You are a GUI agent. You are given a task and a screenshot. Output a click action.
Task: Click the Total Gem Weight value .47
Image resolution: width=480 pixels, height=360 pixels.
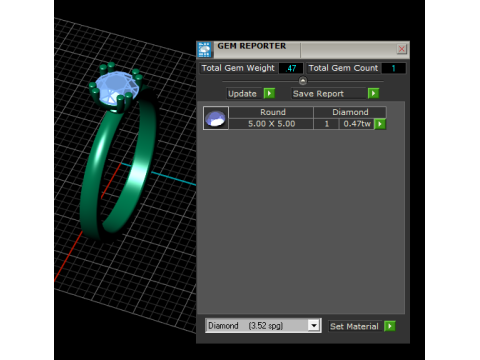291,68
